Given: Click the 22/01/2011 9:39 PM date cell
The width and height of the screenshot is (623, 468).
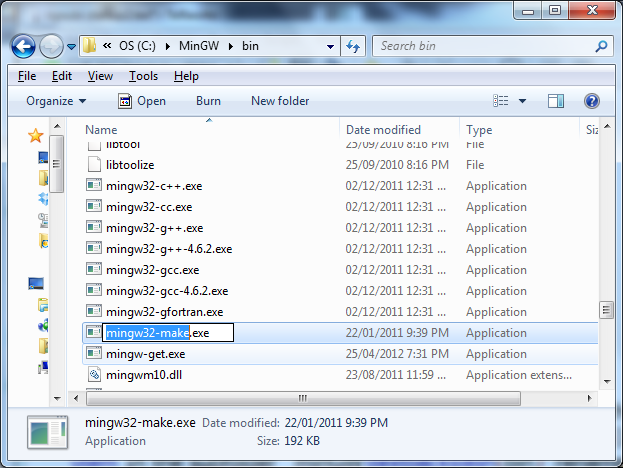Looking at the screenshot, I should coord(397,333).
